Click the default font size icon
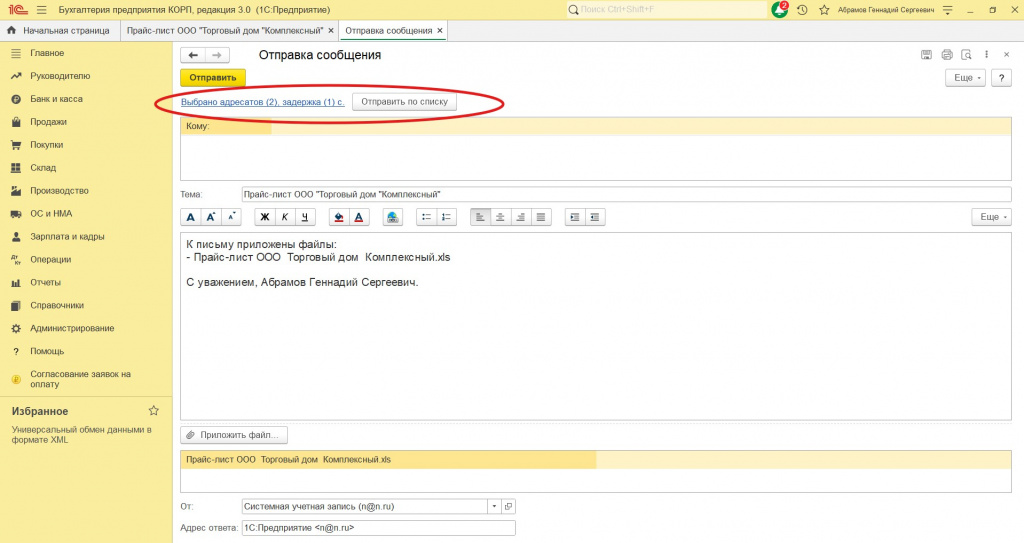 pyautogui.click(x=191, y=217)
